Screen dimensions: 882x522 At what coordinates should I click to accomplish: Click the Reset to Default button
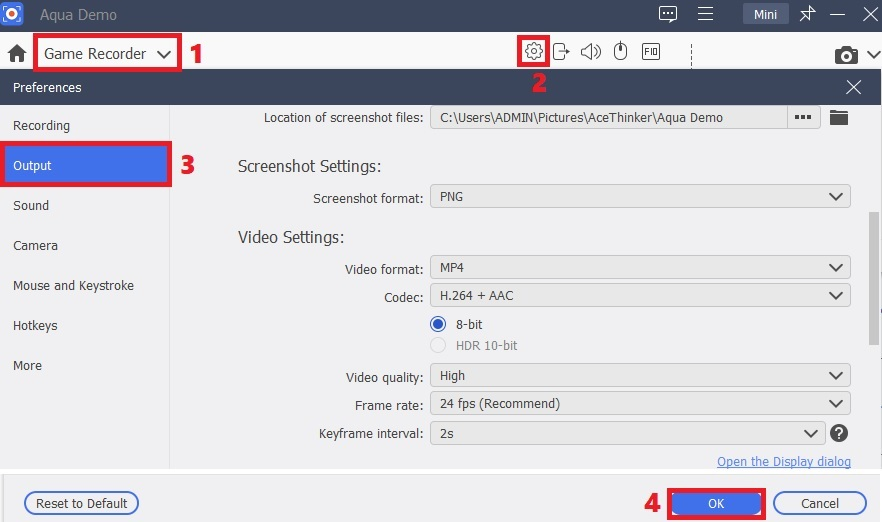coord(81,504)
